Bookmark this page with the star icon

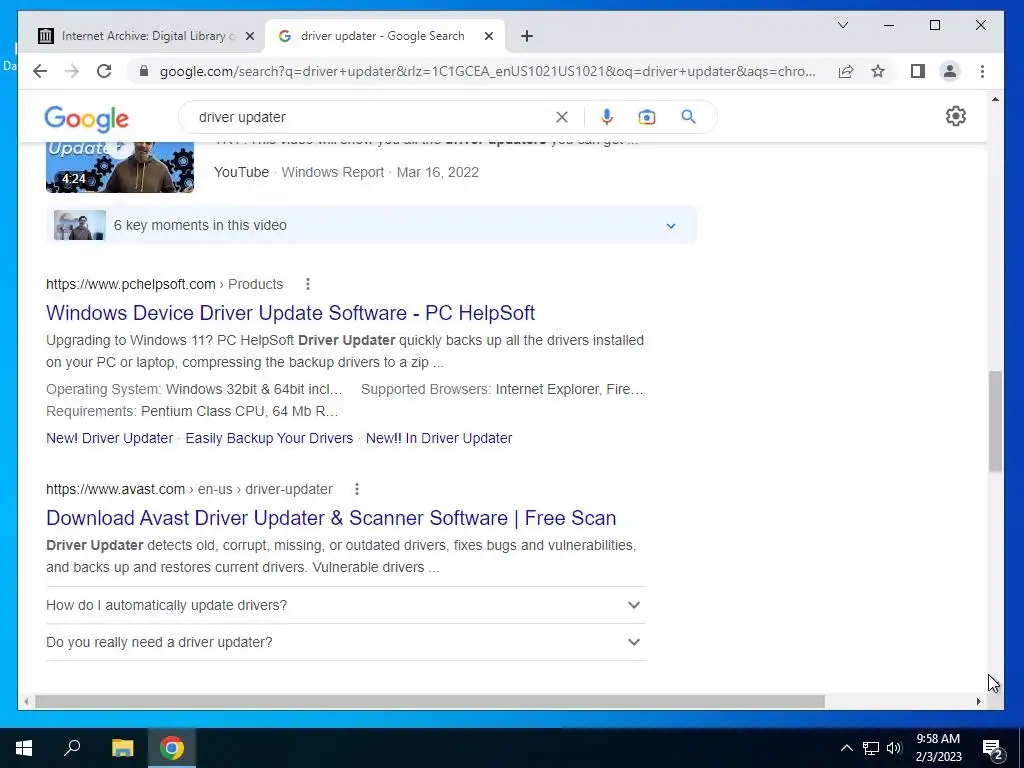(878, 71)
